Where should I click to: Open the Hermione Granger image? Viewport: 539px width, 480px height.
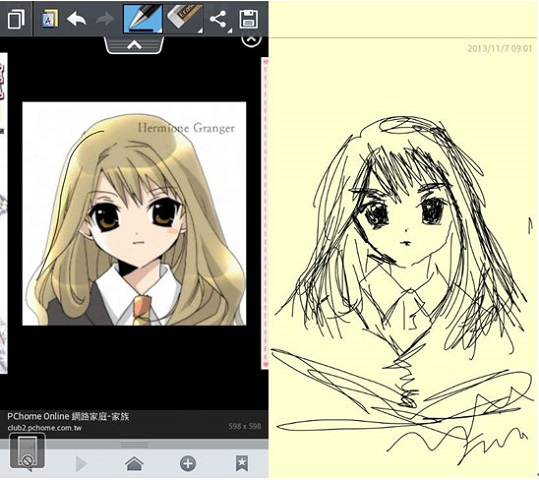point(134,214)
